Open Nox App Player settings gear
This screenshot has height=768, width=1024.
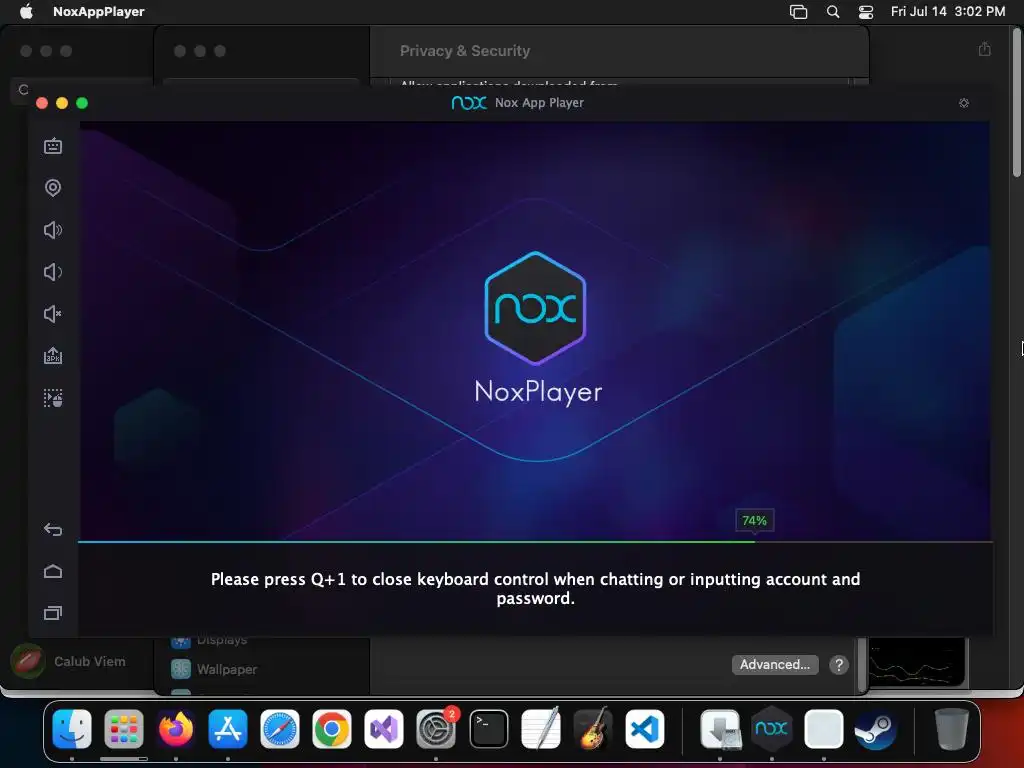964,103
